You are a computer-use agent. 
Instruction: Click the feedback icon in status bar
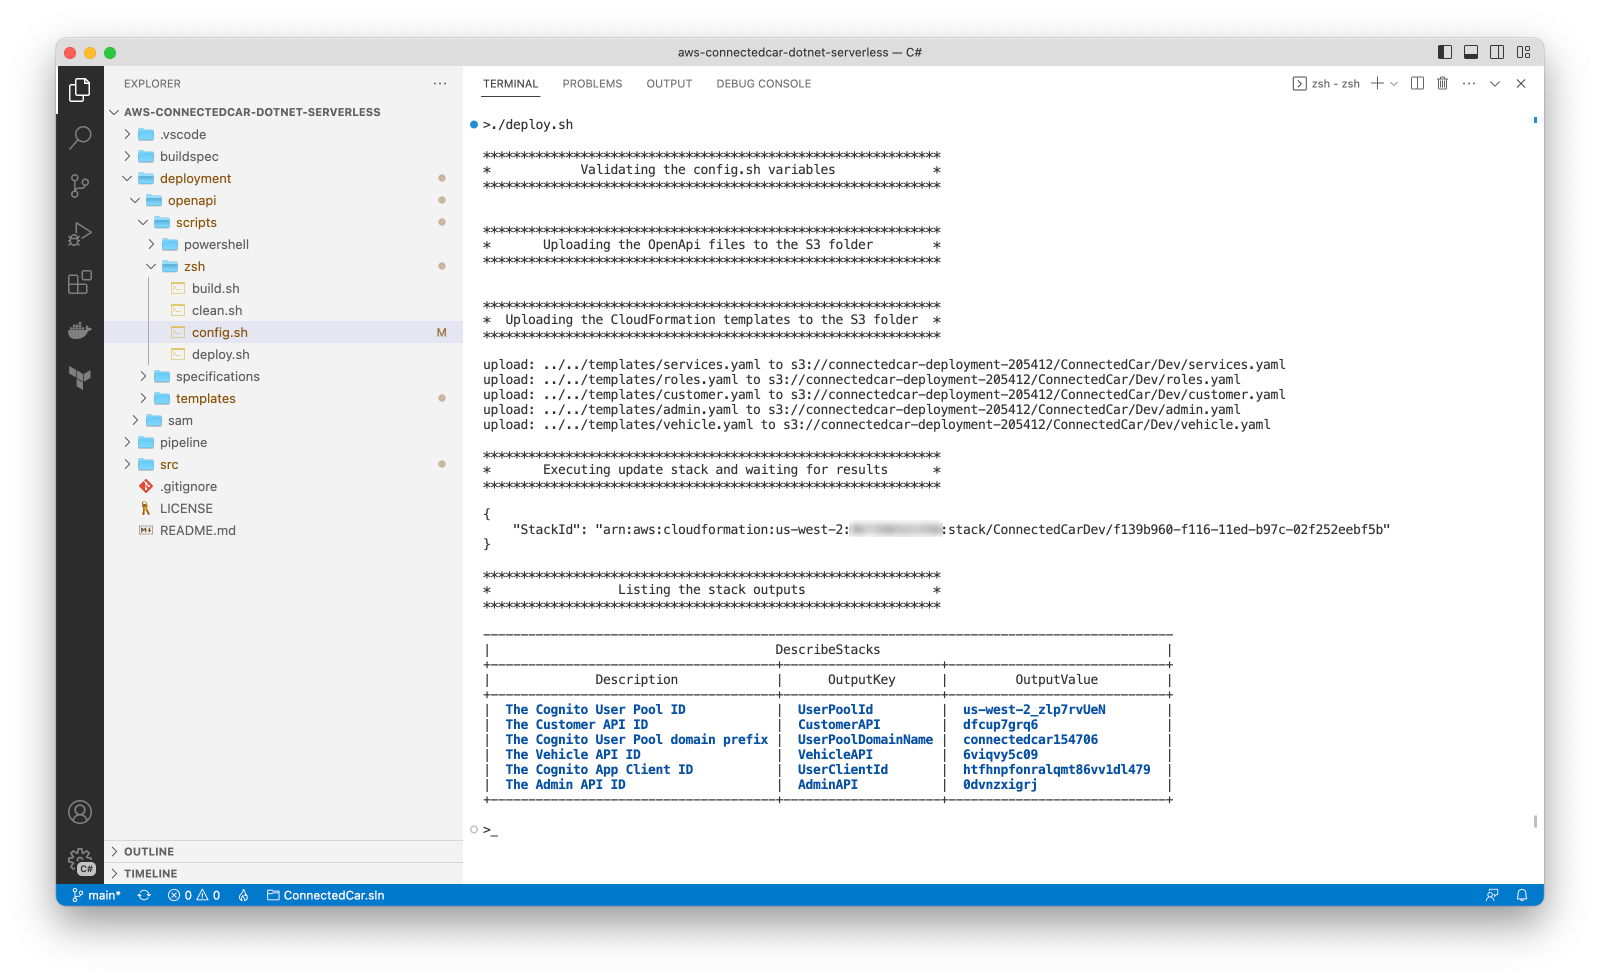point(1492,895)
